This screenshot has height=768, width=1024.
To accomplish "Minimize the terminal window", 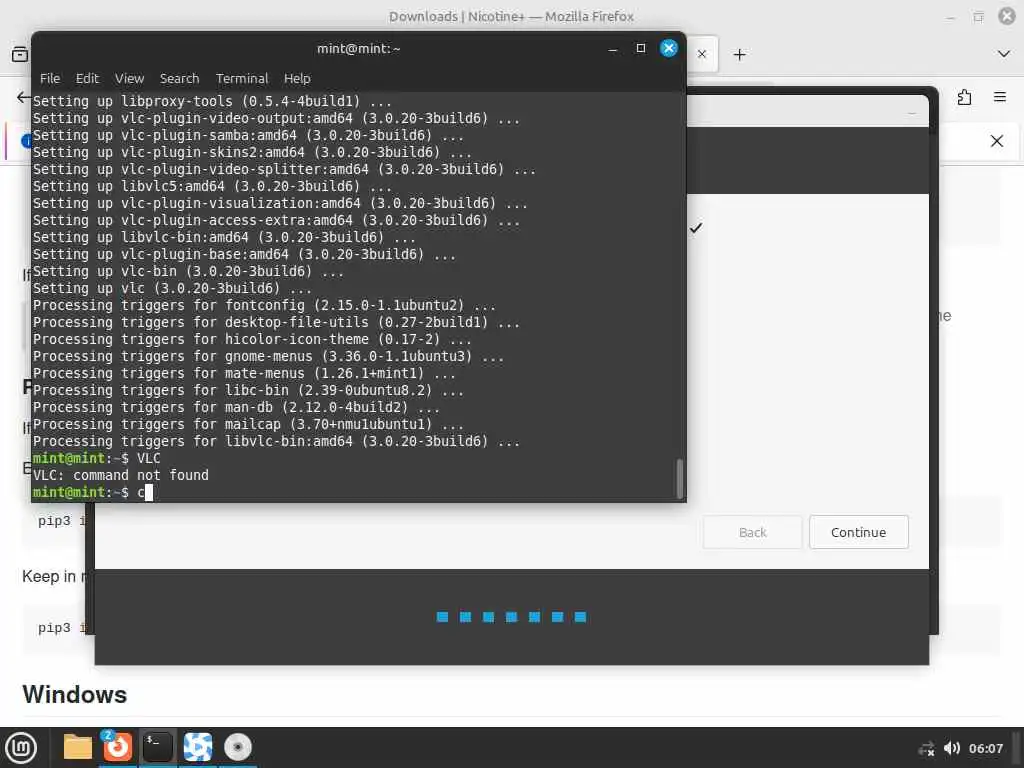I will pos(613,49).
